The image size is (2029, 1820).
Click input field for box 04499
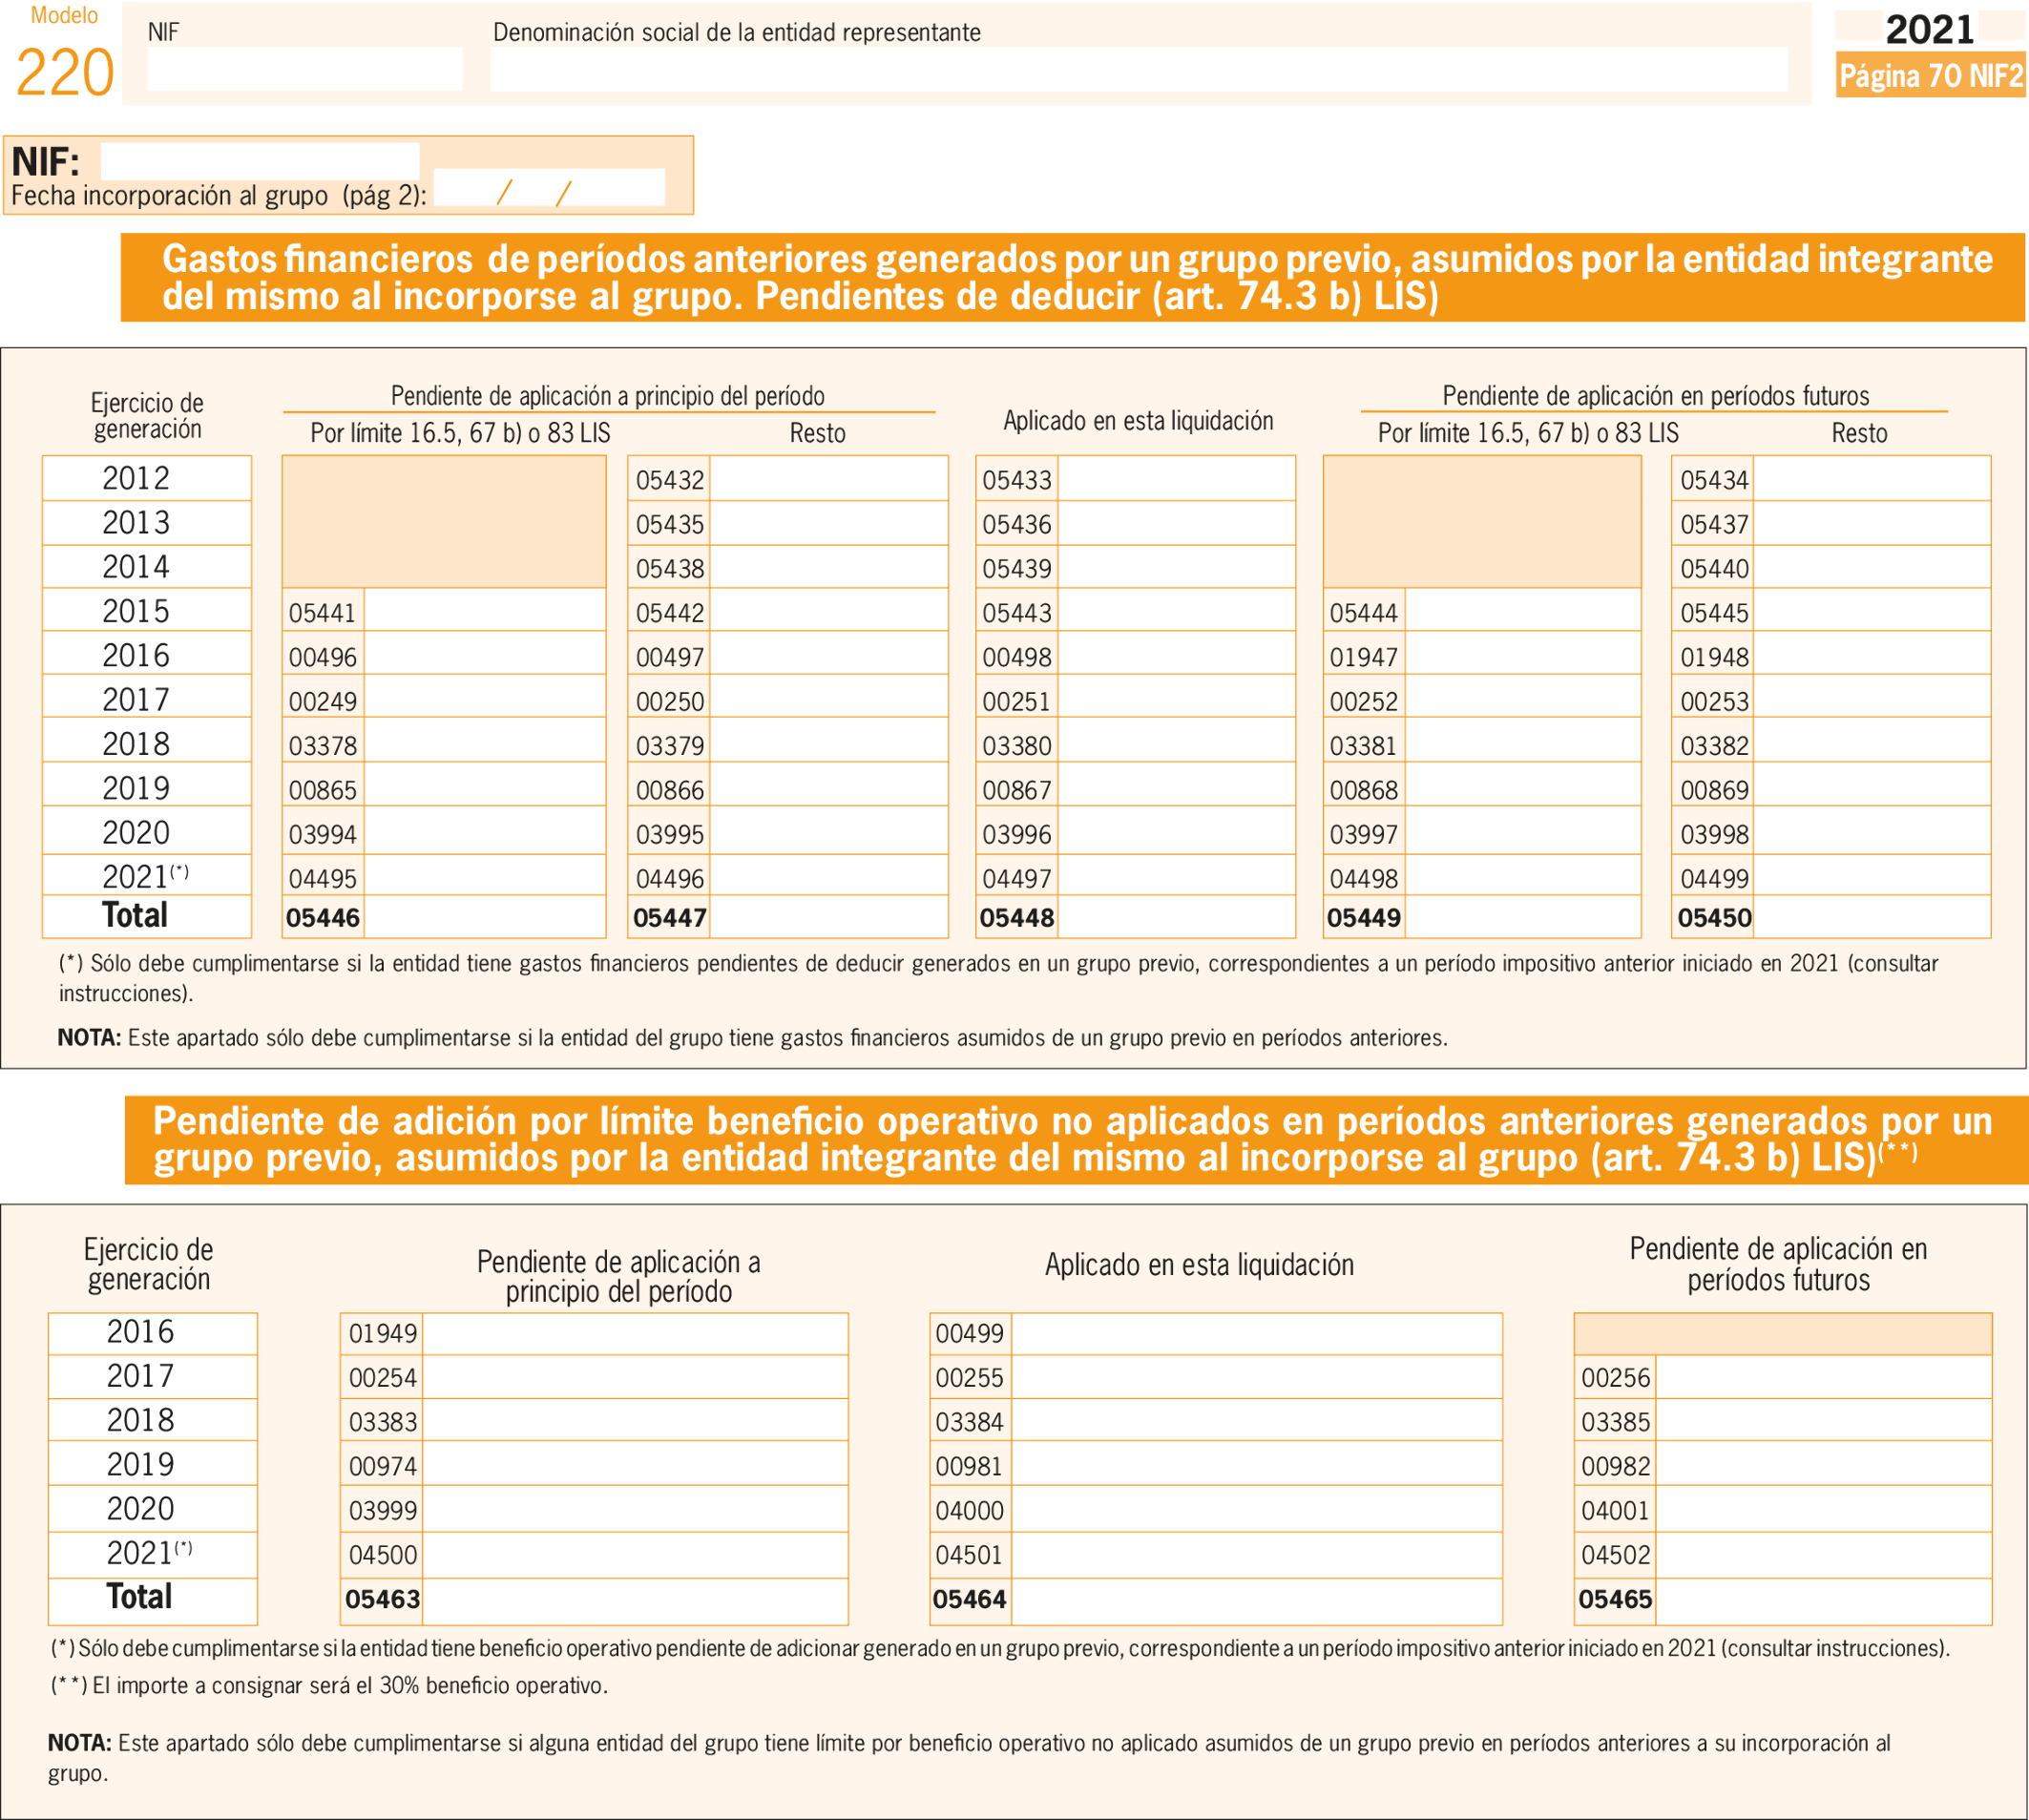[x=1871, y=876]
